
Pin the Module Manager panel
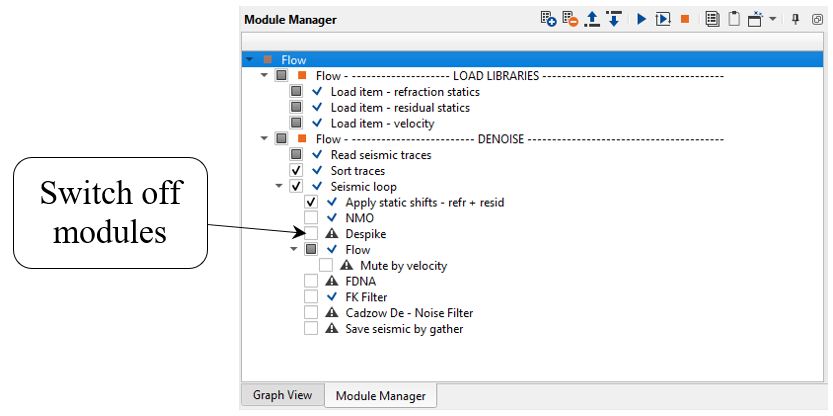tap(796, 19)
